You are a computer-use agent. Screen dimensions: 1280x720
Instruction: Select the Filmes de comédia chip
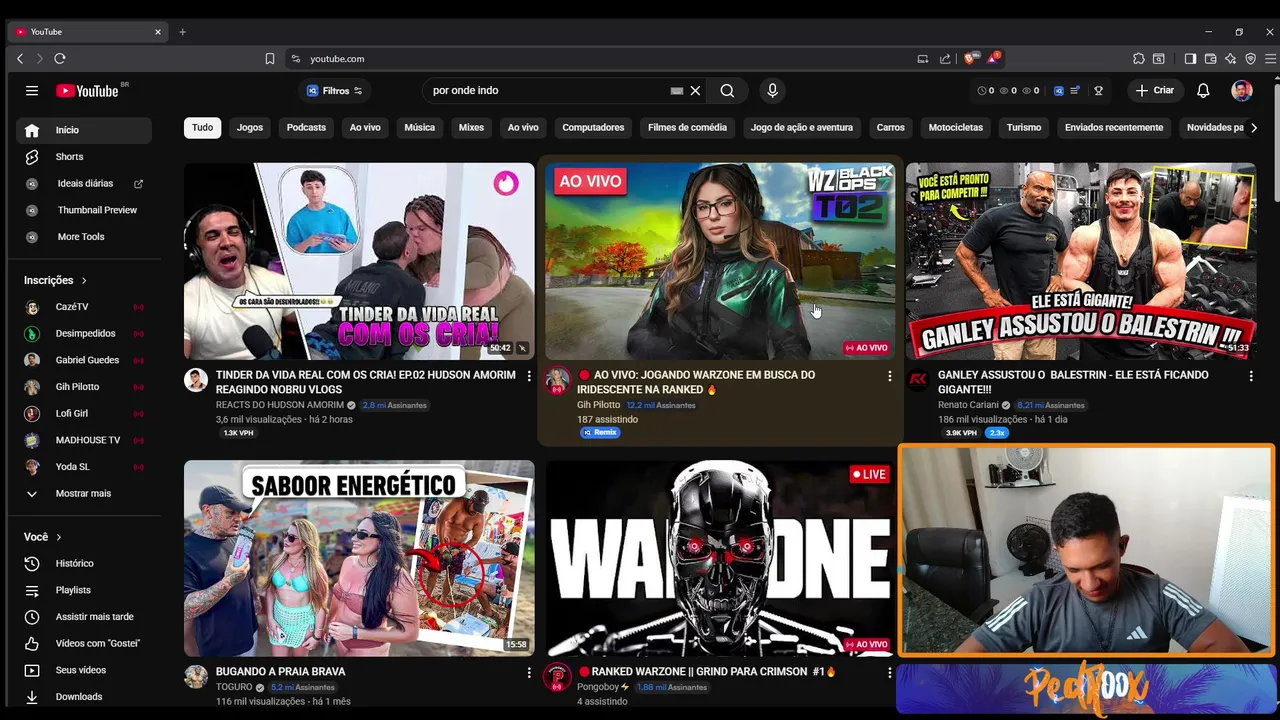(x=687, y=128)
